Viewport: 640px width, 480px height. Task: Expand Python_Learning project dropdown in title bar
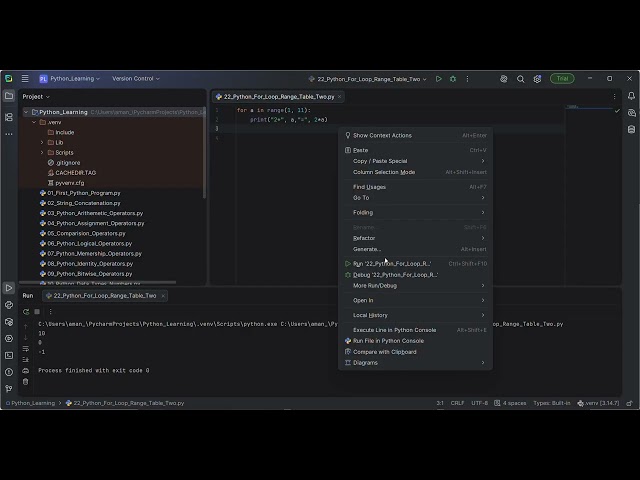(69, 78)
